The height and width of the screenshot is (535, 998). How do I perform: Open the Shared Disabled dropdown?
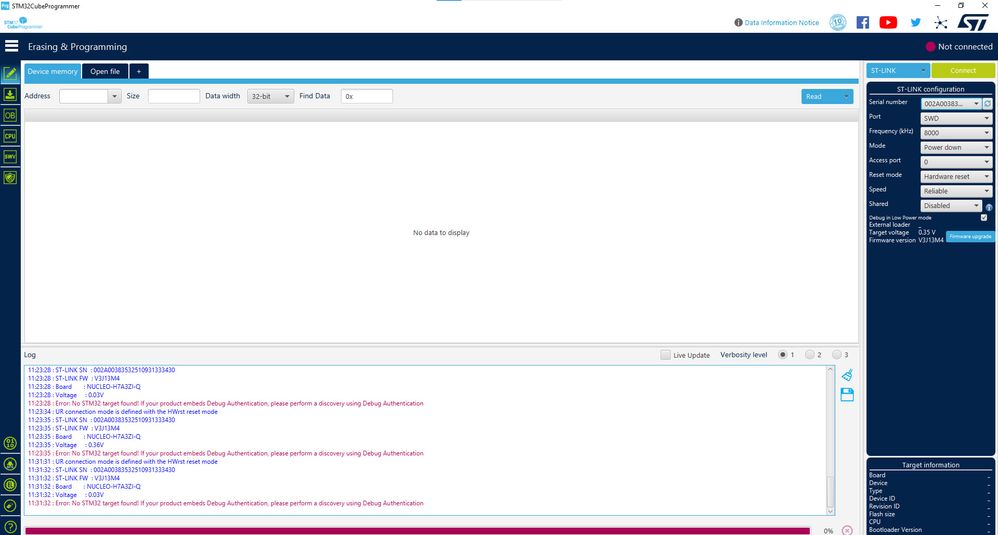(951, 205)
